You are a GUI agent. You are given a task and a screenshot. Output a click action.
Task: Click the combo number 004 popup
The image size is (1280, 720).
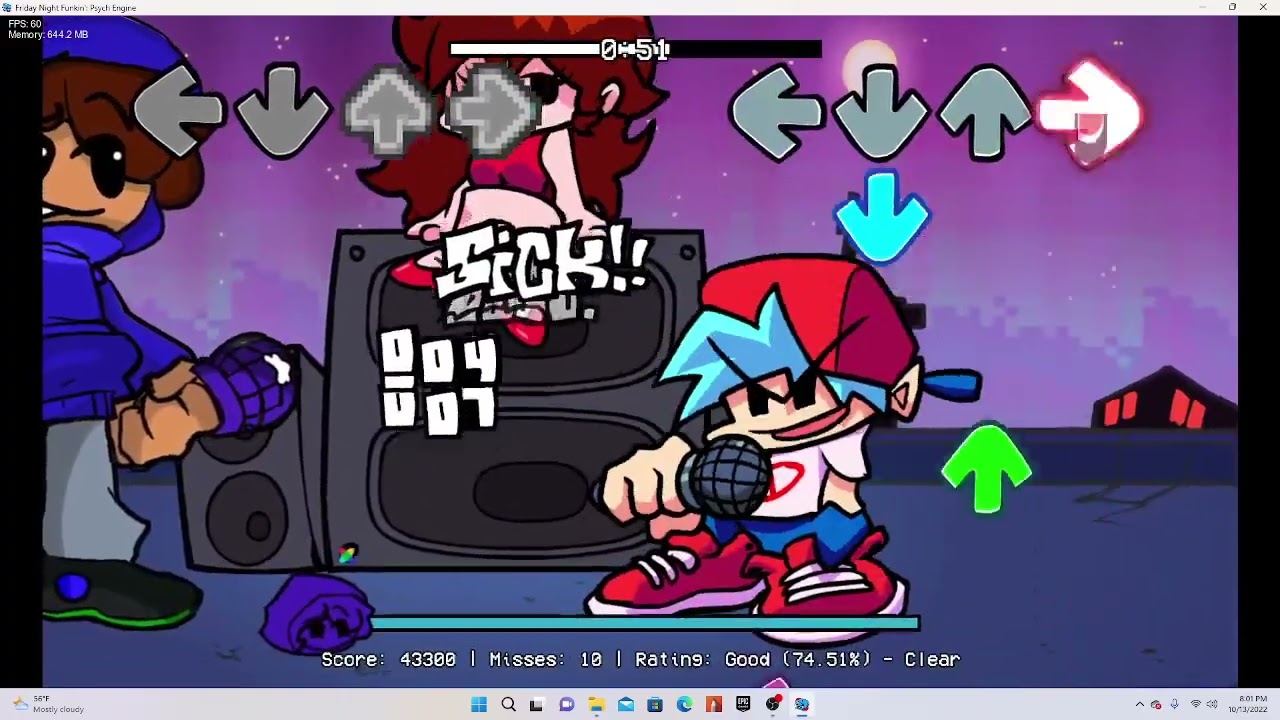pyautogui.click(x=439, y=358)
